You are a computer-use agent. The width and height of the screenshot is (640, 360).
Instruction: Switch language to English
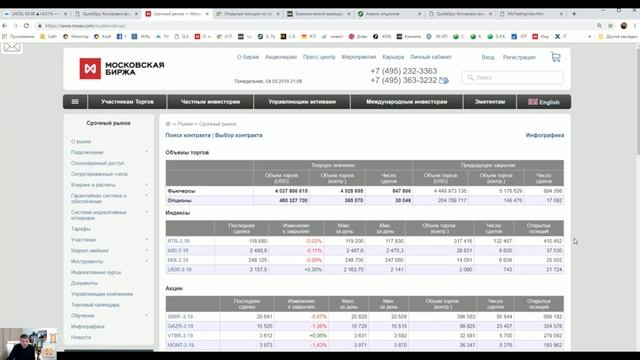click(x=544, y=102)
